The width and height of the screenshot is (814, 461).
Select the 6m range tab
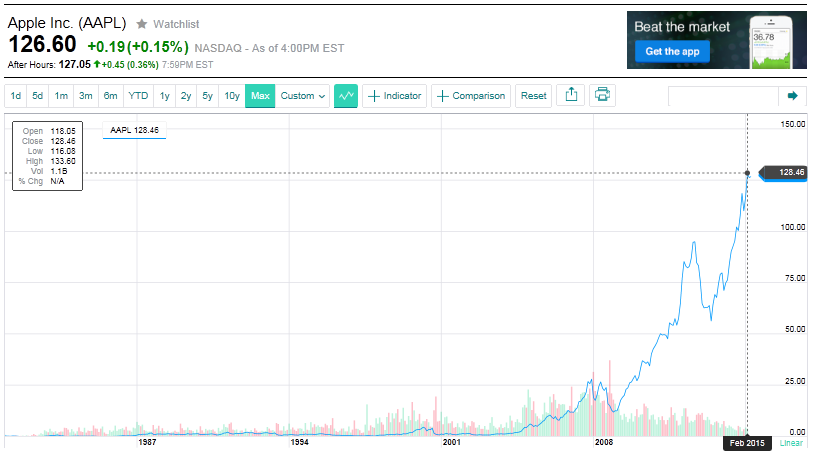(x=110, y=96)
